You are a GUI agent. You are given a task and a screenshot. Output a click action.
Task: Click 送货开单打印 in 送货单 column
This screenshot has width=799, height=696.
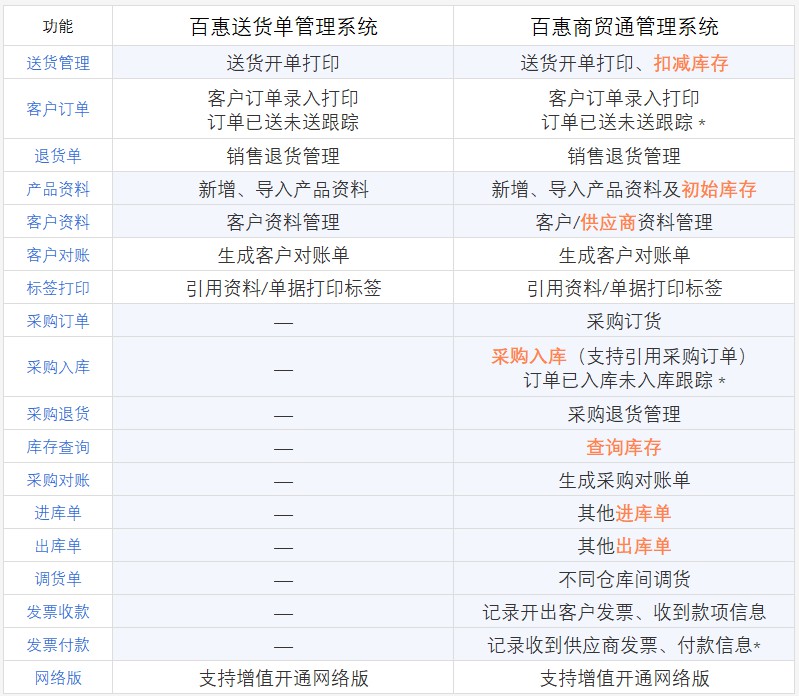(x=283, y=63)
